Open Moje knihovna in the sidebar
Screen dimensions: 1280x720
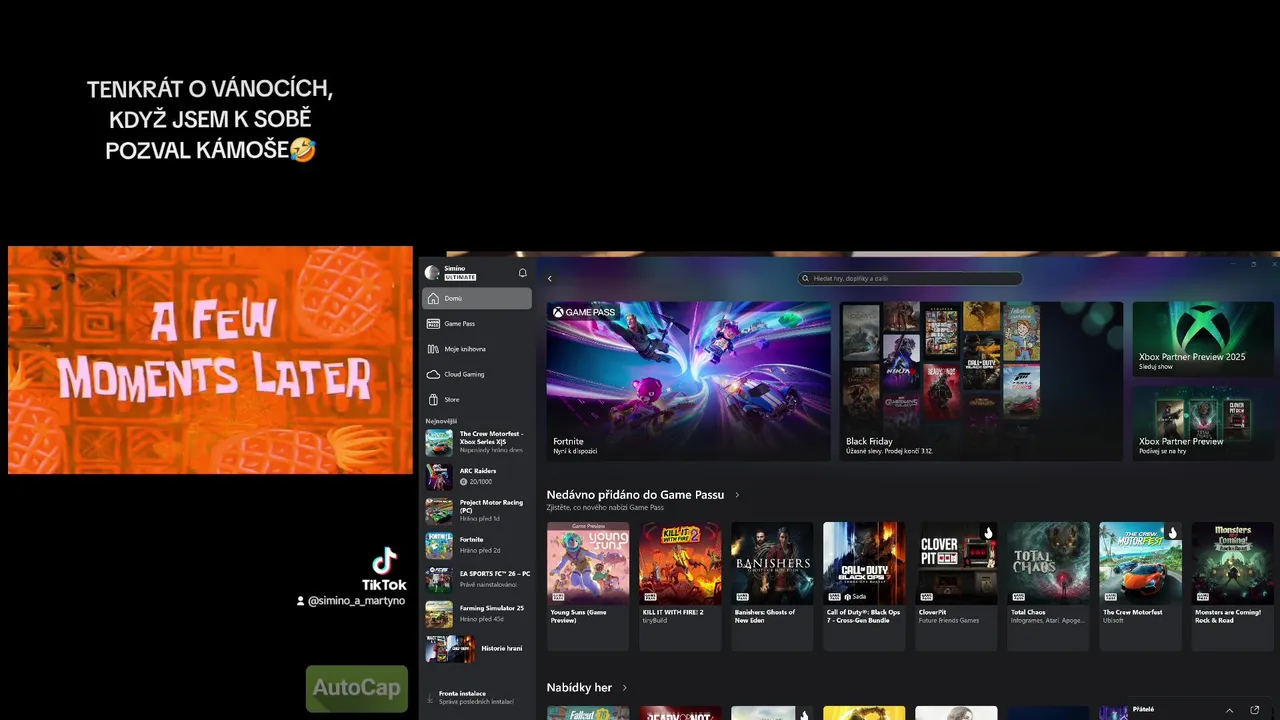(x=477, y=349)
